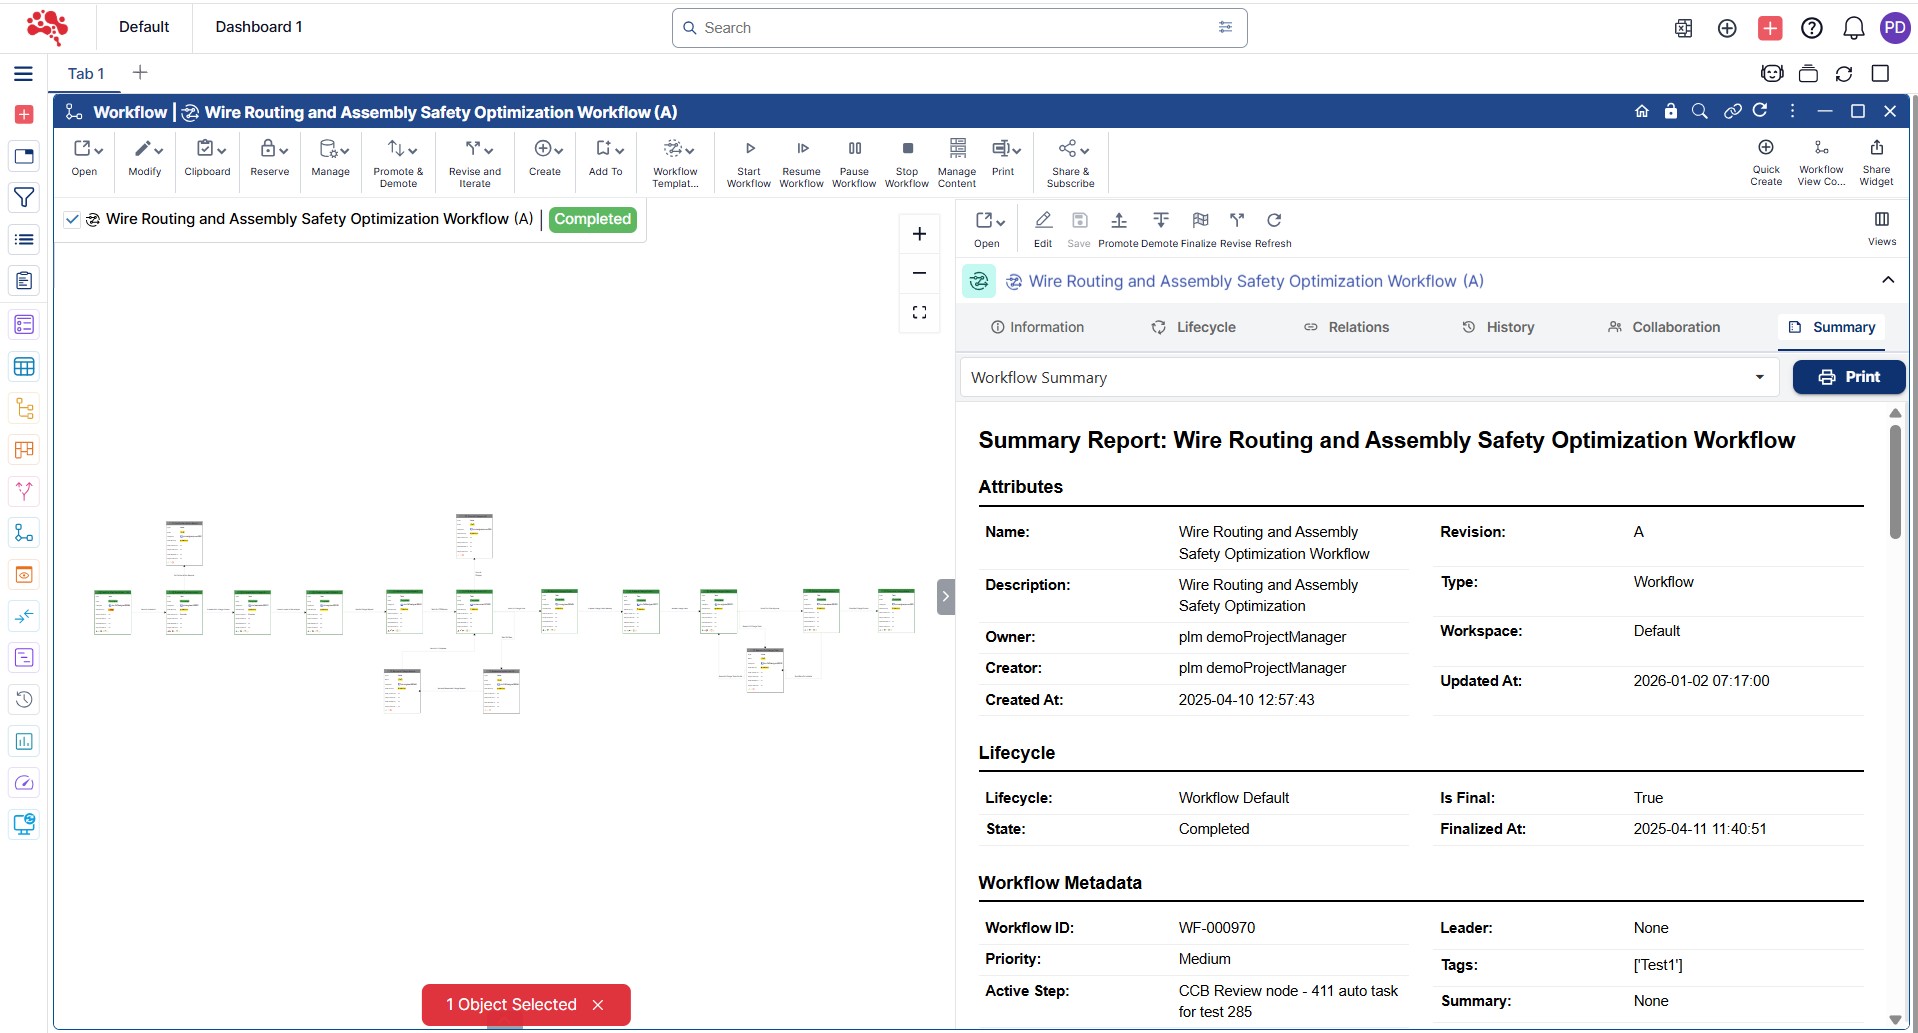Image resolution: width=1918 pixels, height=1033 pixels.
Task: Click the Stop Workflow icon
Action: pos(907,149)
